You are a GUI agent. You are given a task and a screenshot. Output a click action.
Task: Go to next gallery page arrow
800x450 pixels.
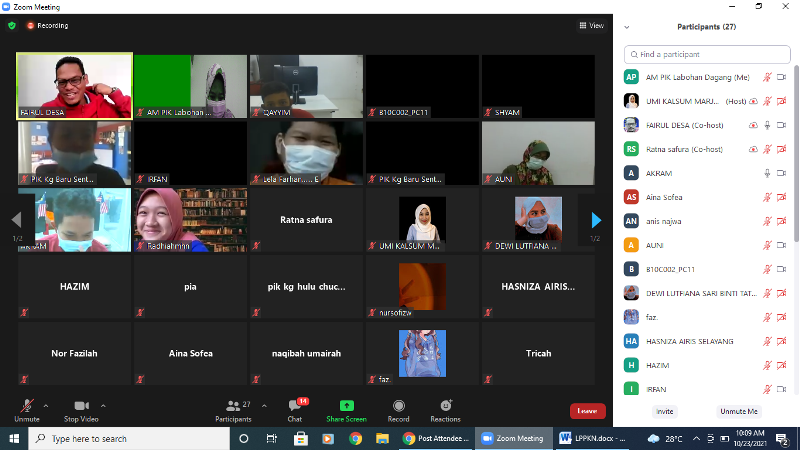[x=596, y=220]
